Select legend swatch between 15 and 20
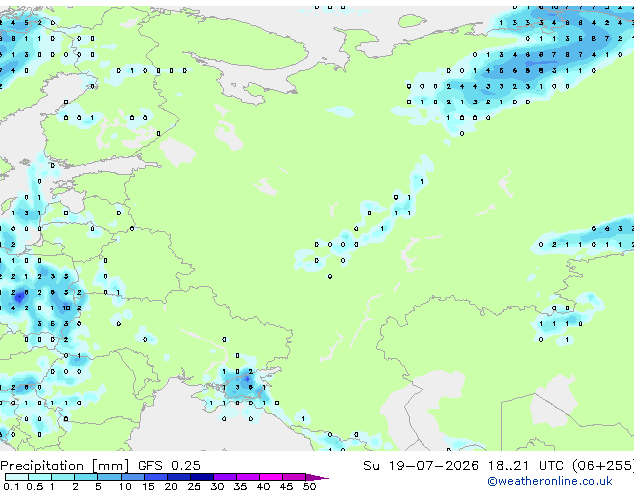Viewport: 634px width, 490px height. pos(156,477)
